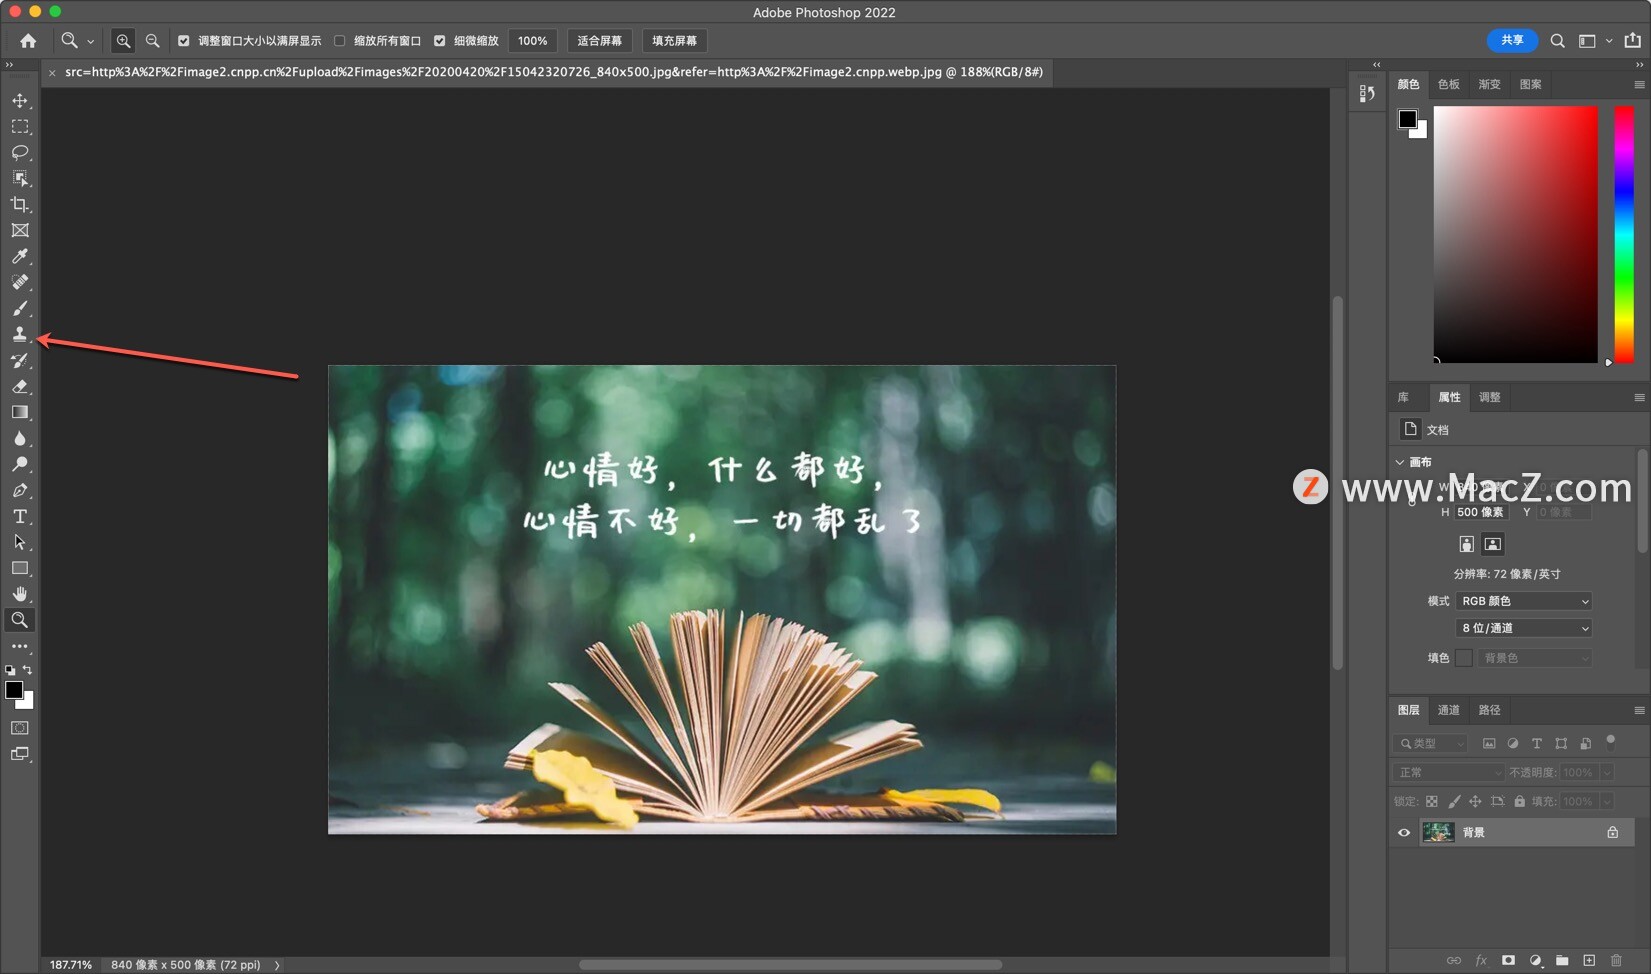Select the Lasso tool
Screen dimensions: 1651x974
click(x=19, y=152)
